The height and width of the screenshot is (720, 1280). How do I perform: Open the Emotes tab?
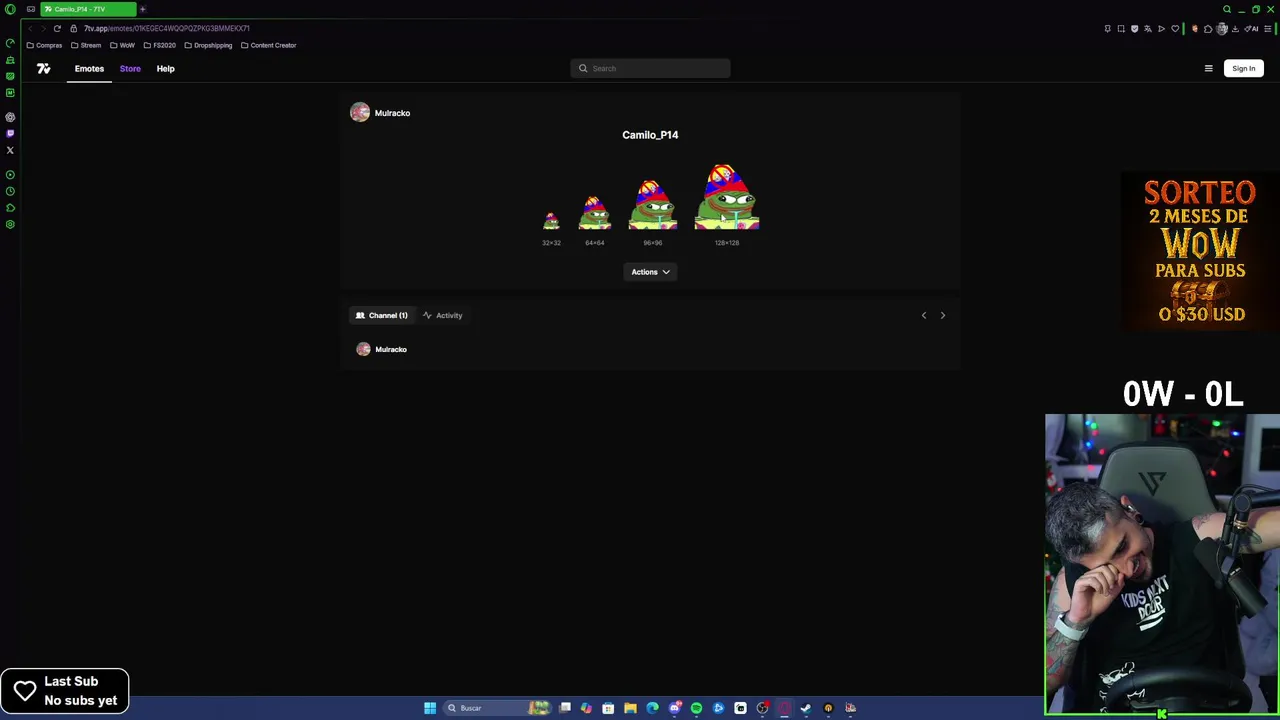pyautogui.click(x=89, y=68)
